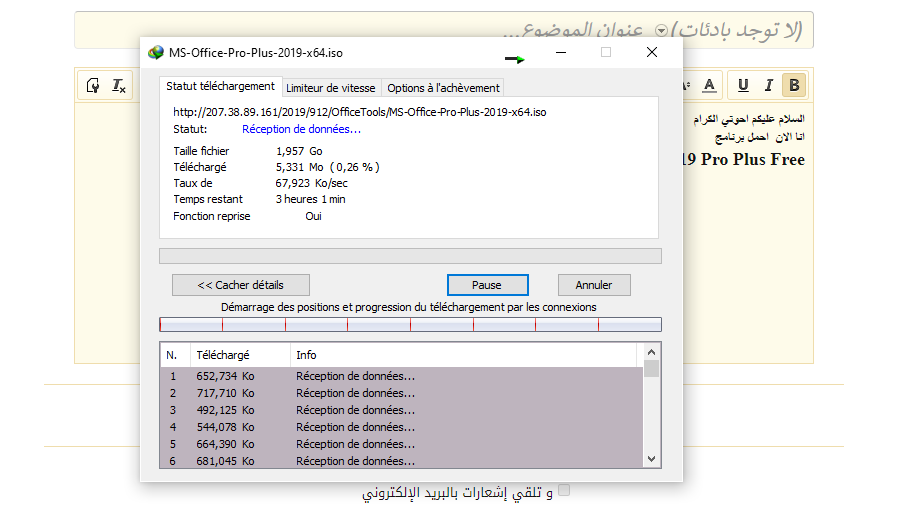
Task: Click the source toggle icon in editor toolbar
Action: (93, 85)
